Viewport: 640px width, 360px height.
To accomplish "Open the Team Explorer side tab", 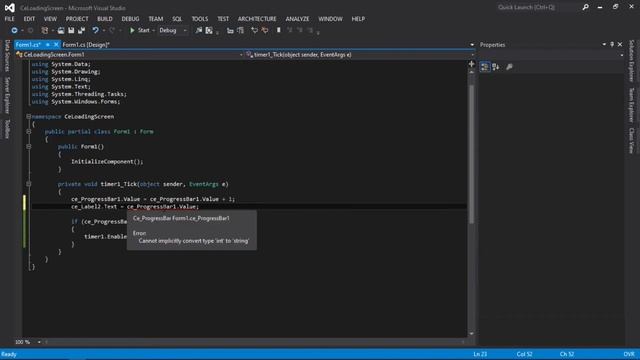I will point(631,104).
